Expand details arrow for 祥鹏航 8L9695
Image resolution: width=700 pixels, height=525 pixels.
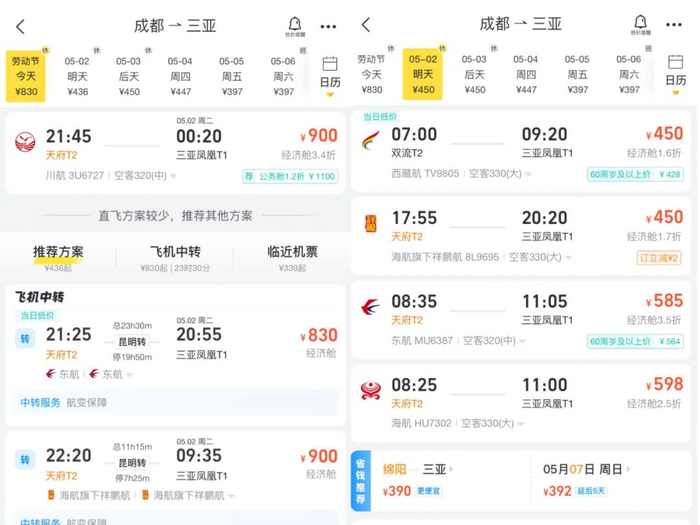point(568,258)
